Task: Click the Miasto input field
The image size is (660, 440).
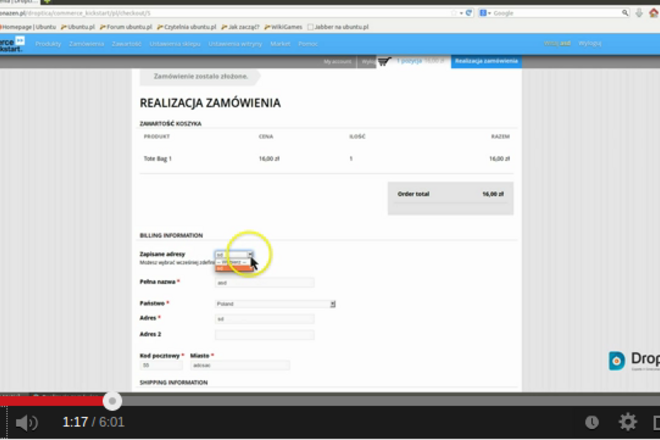Action: pyautogui.click(x=240, y=365)
